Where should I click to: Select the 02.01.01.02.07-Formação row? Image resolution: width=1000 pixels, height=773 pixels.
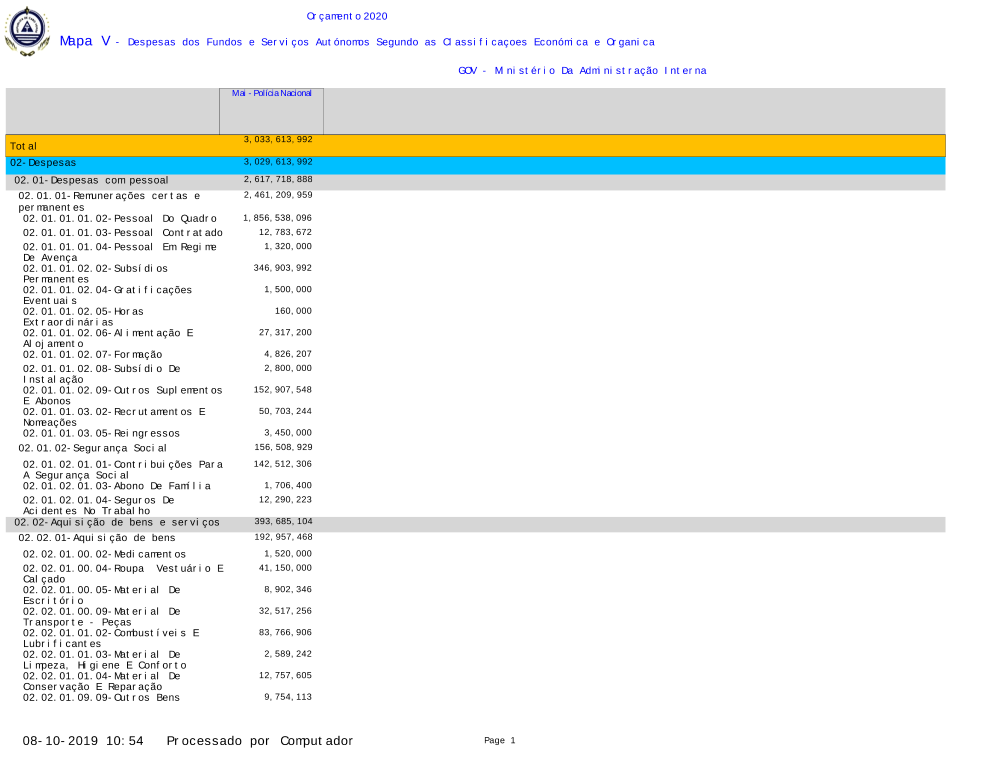[x=93, y=355]
